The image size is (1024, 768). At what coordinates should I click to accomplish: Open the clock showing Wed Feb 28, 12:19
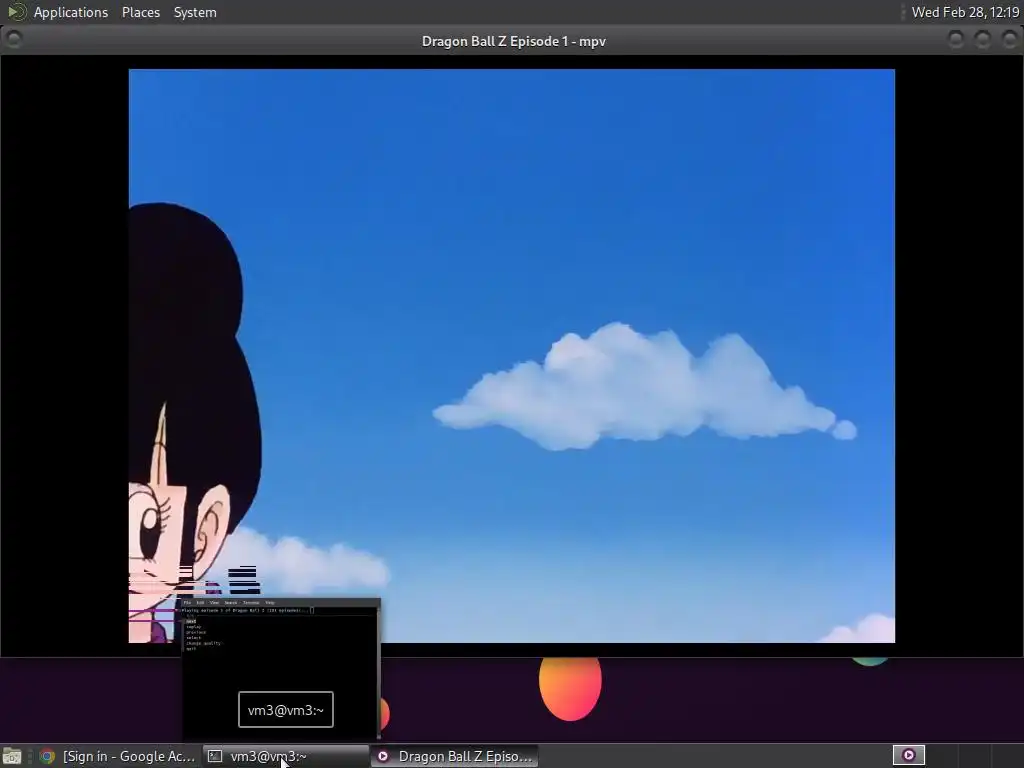(x=965, y=12)
